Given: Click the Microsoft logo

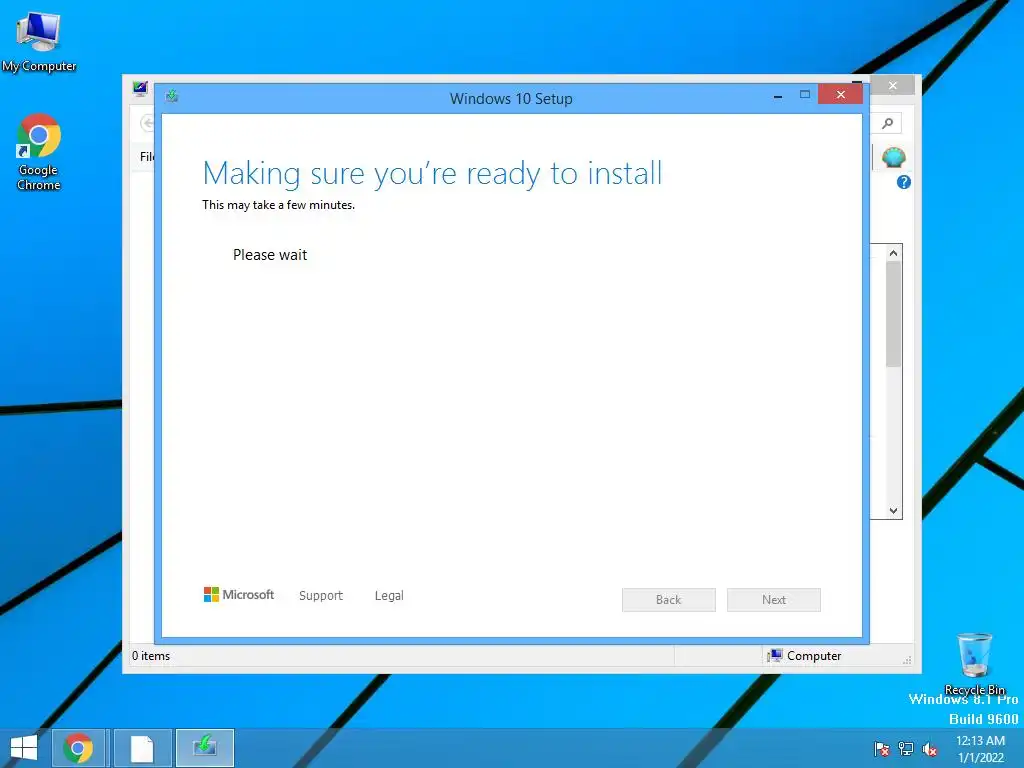Looking at the screenshot, I should pos(239,594).
